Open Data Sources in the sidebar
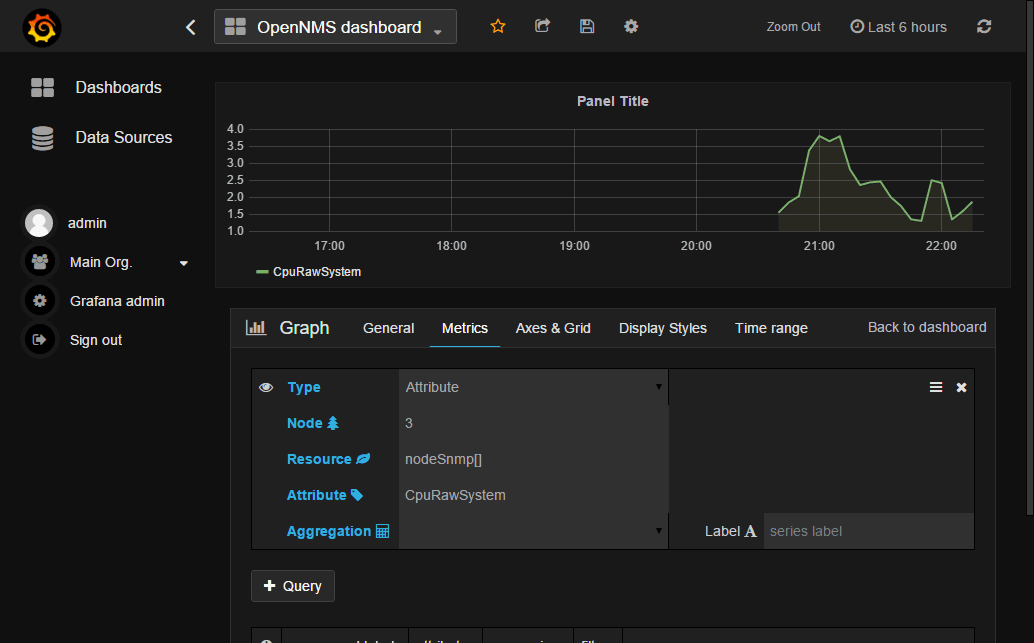Viewport: 1034px width, 643px height. click(123, 137)
